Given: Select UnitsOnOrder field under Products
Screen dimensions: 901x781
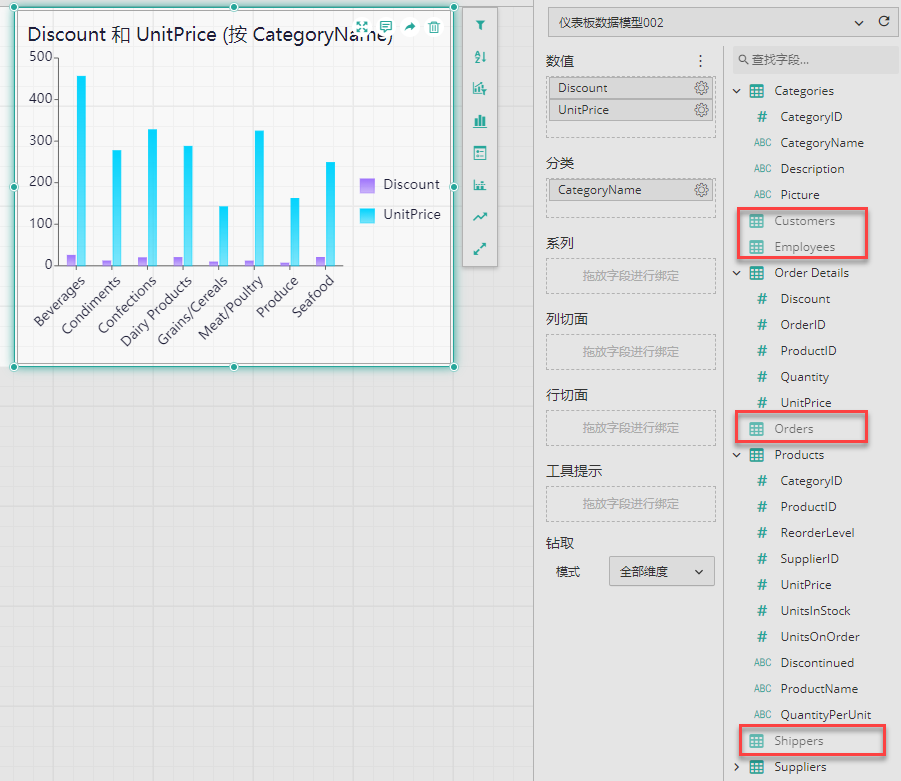Looking at the screenshot, I should (x=819, y=637).
